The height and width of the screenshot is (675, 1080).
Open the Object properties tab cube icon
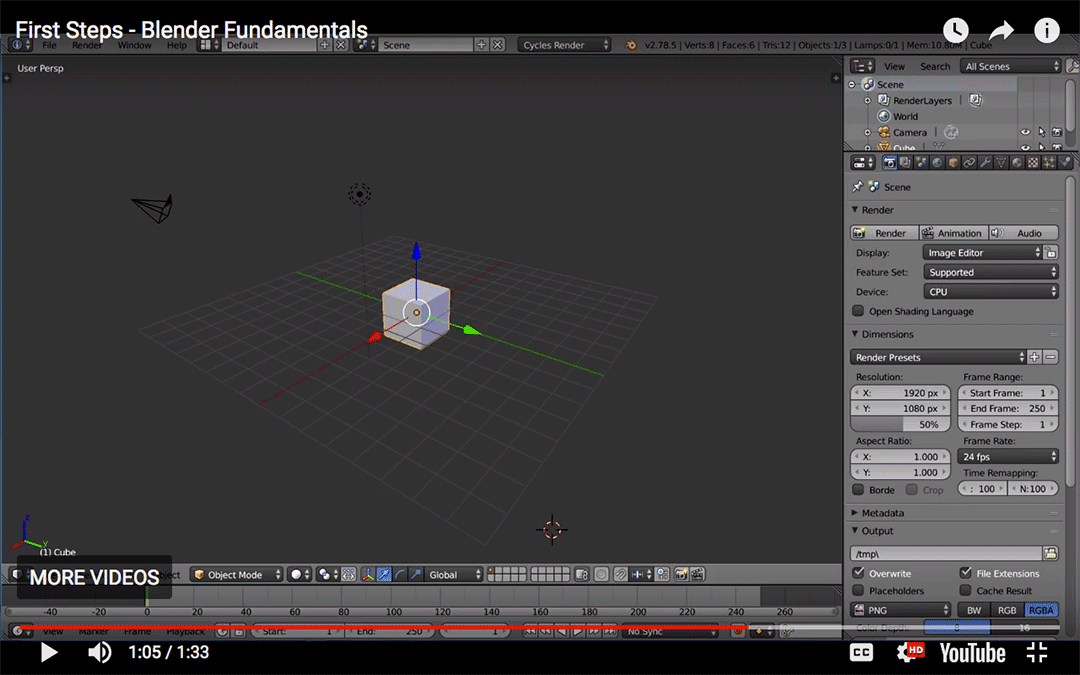pyautogui.click(x=953, y=163)
